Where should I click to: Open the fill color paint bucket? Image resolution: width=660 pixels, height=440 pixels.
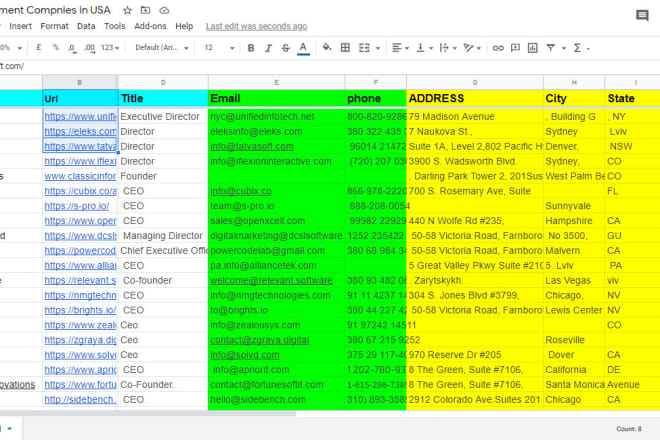point(327,48)
